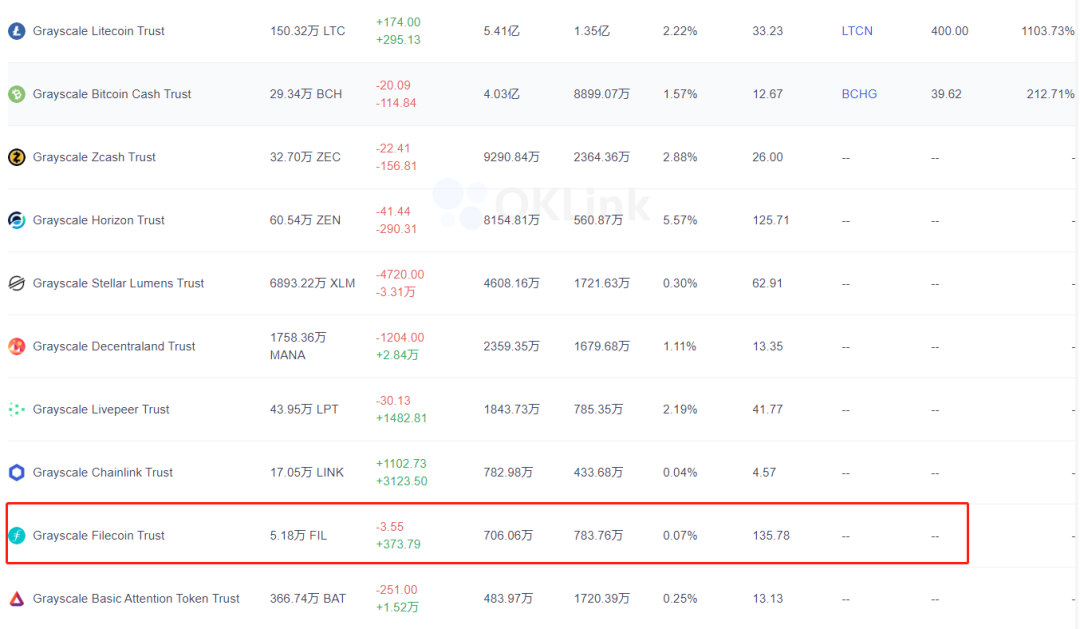Viewport: 1080px width, 629px height.
Task: Click the 6893.22万 XLM holdings cell
Action: [x=312, y=283]
